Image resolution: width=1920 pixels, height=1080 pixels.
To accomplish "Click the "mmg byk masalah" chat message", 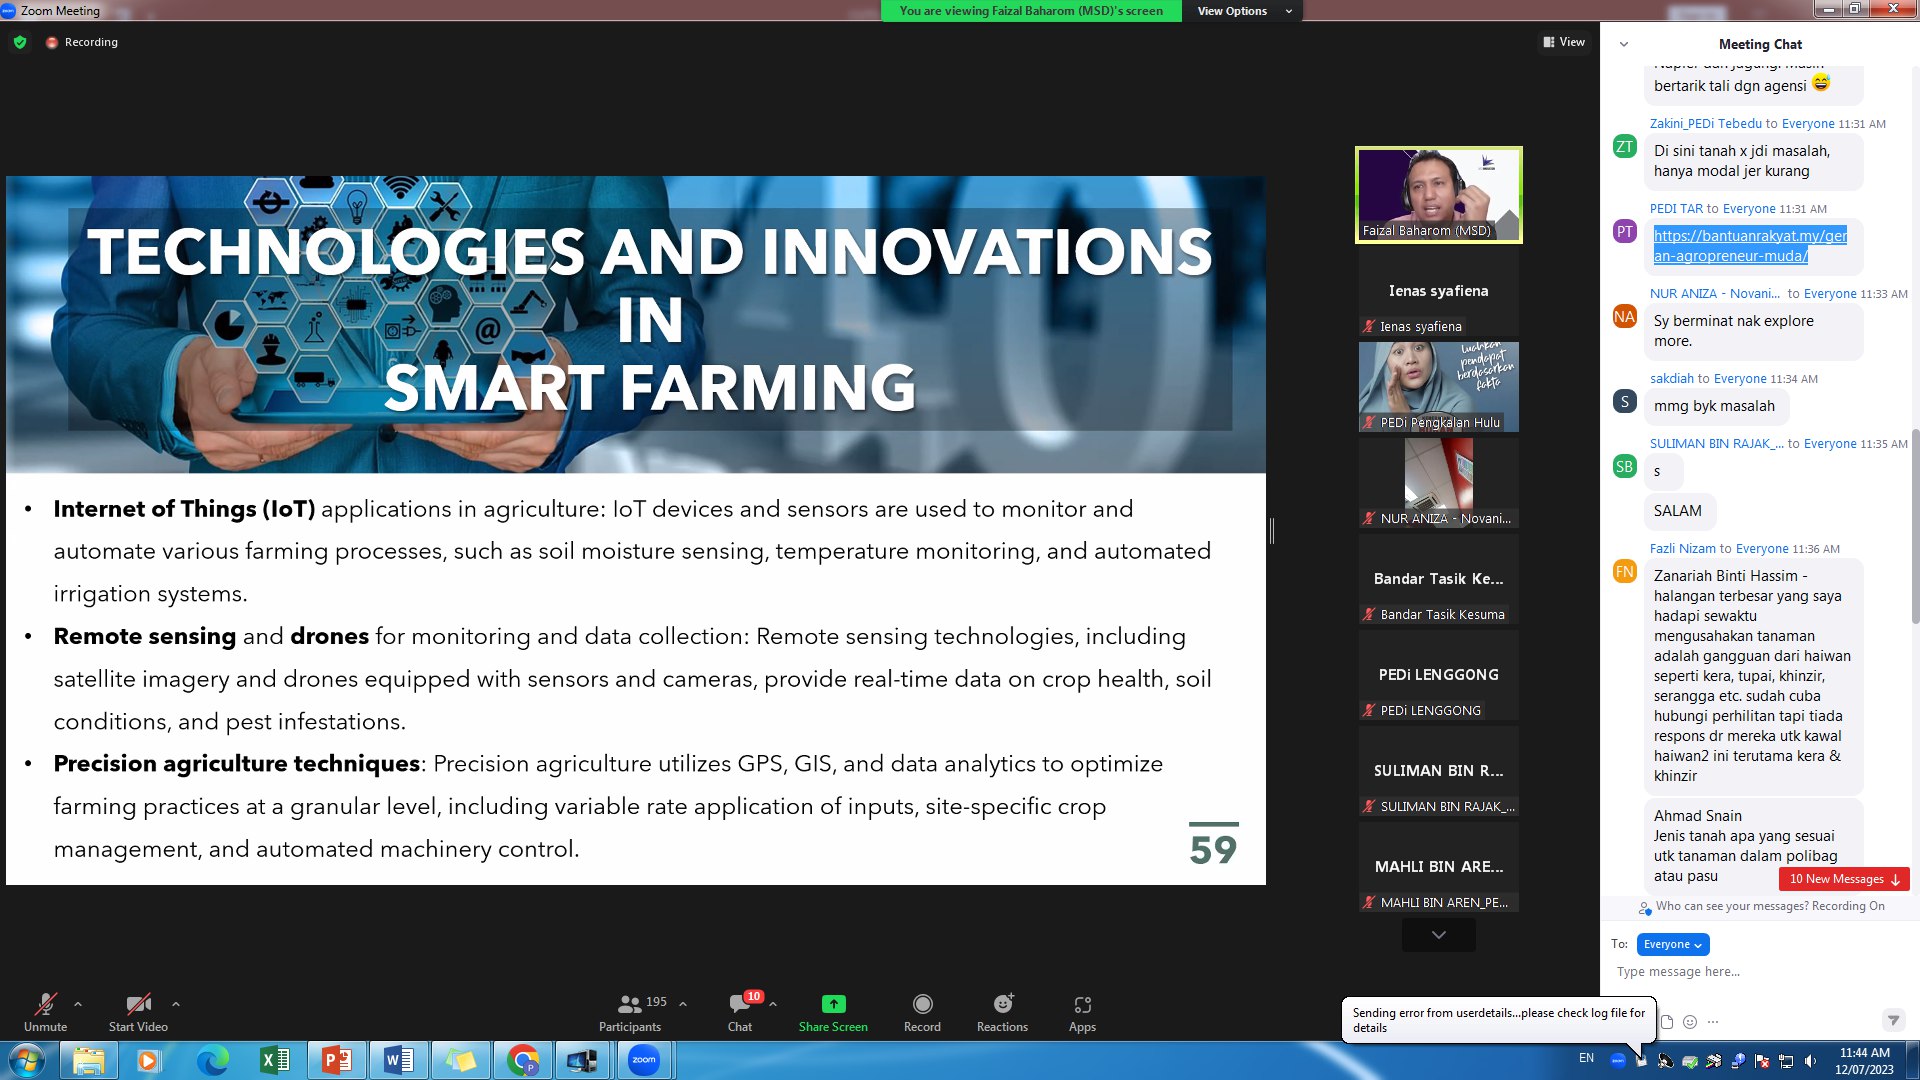I will pyautogui.click(x=1715, y=406).
